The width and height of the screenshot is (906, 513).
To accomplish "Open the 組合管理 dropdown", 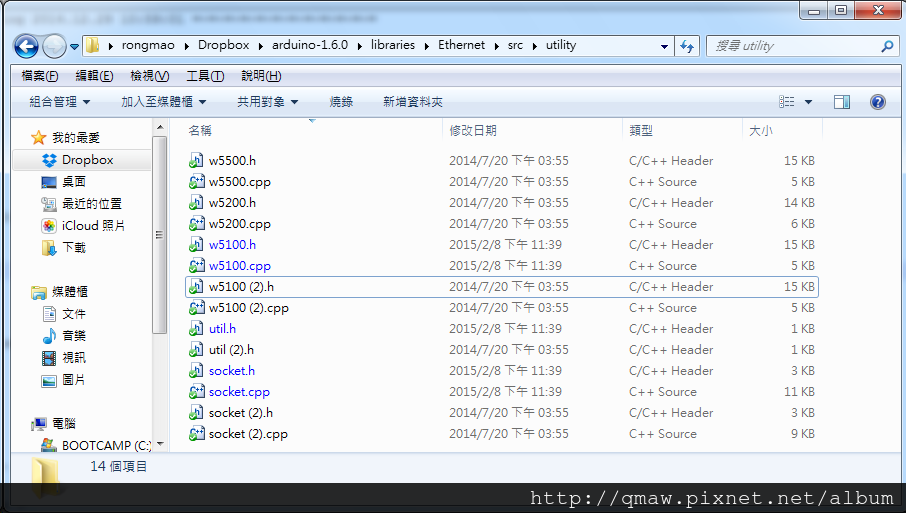I will click(60, 102).
